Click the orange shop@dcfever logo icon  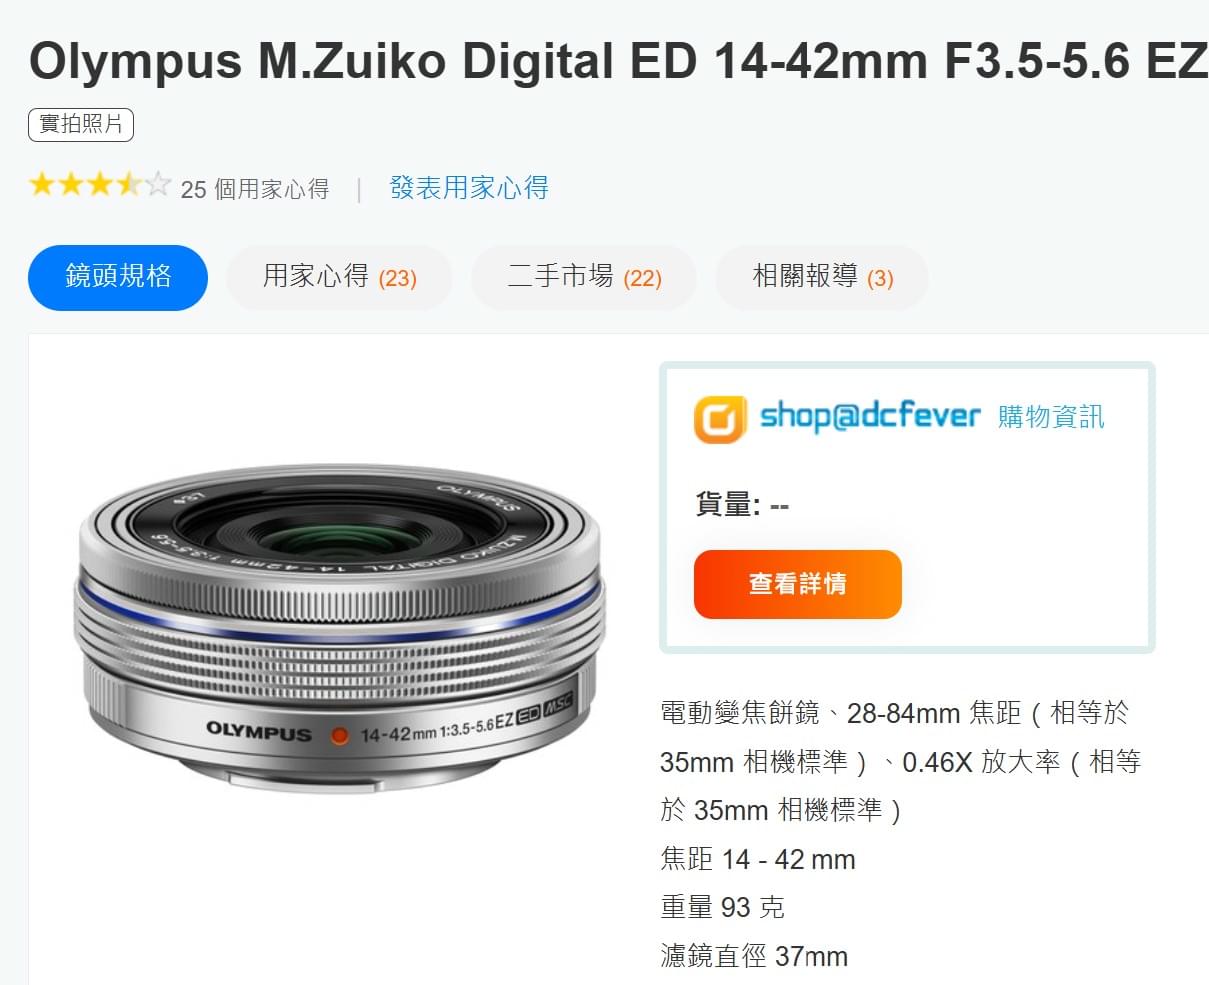pyautogui.click(x=720, y=418)
